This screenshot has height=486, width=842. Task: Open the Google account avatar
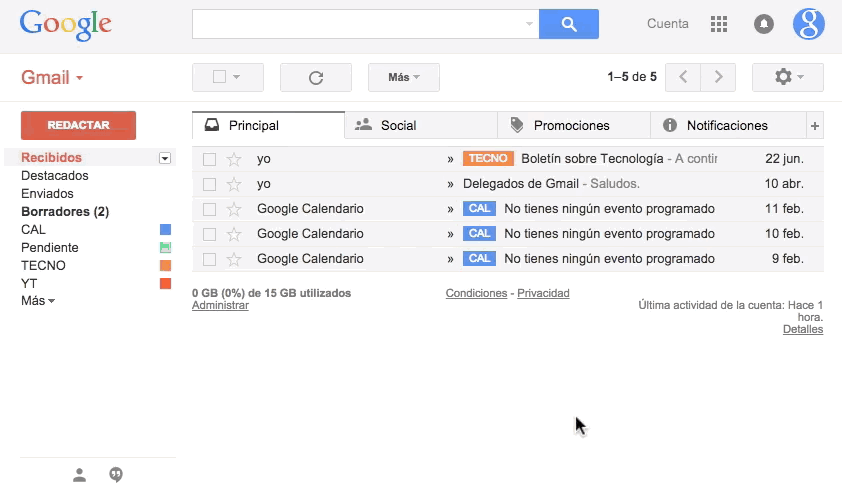tap(808, 24)
